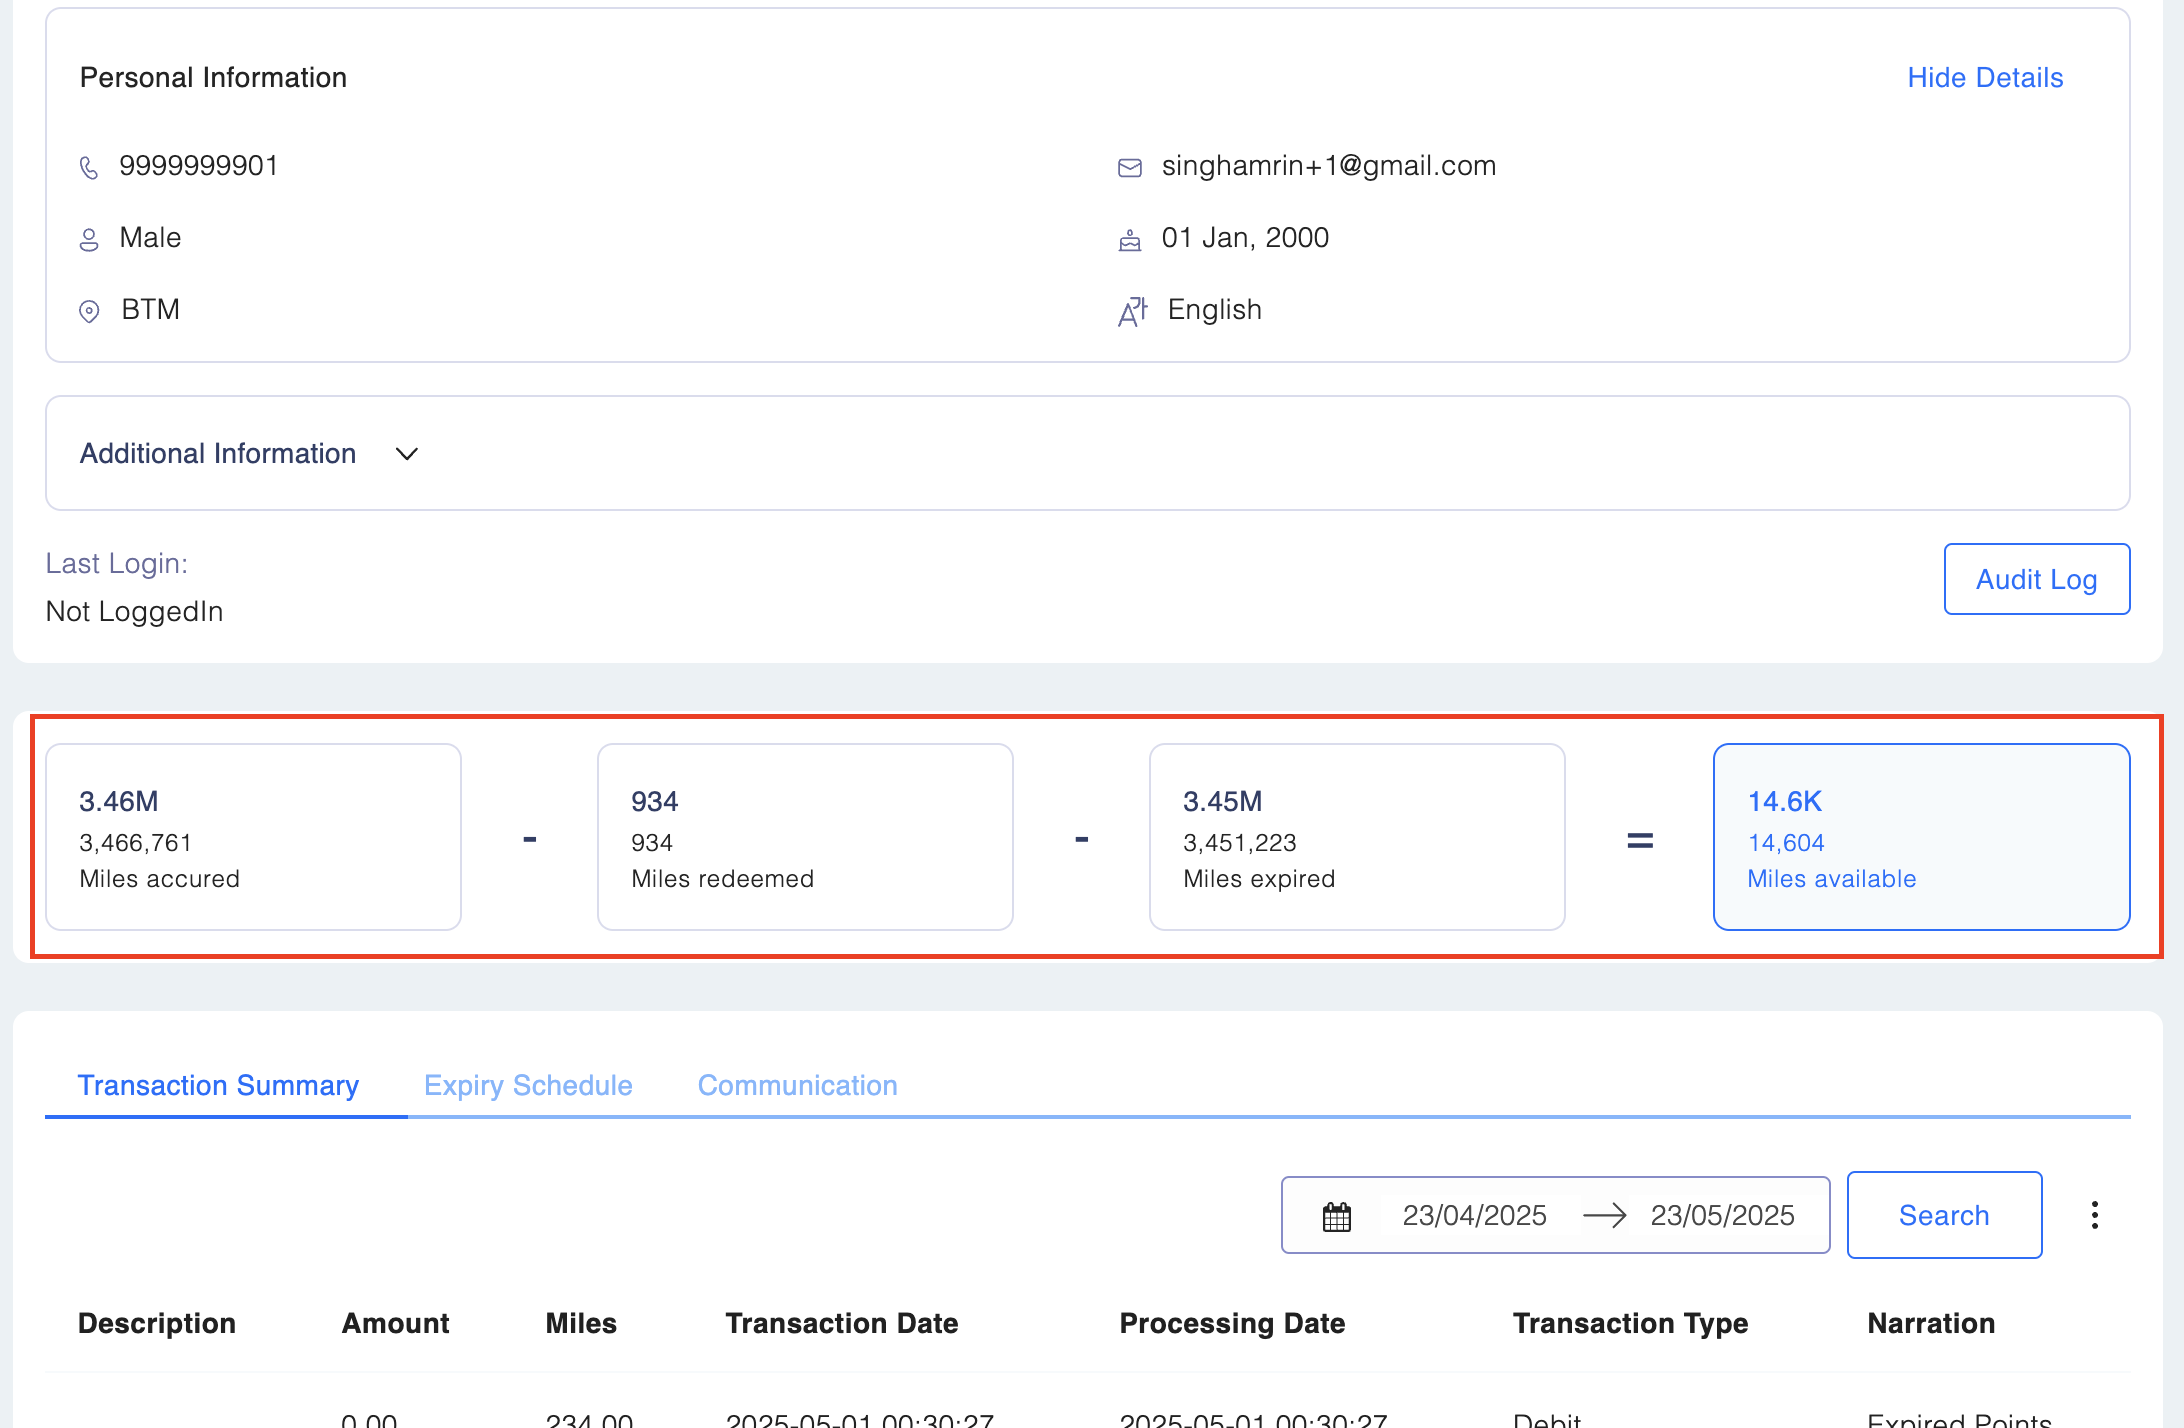
Task: Open the Audit Log
Action: [2036, 579]
